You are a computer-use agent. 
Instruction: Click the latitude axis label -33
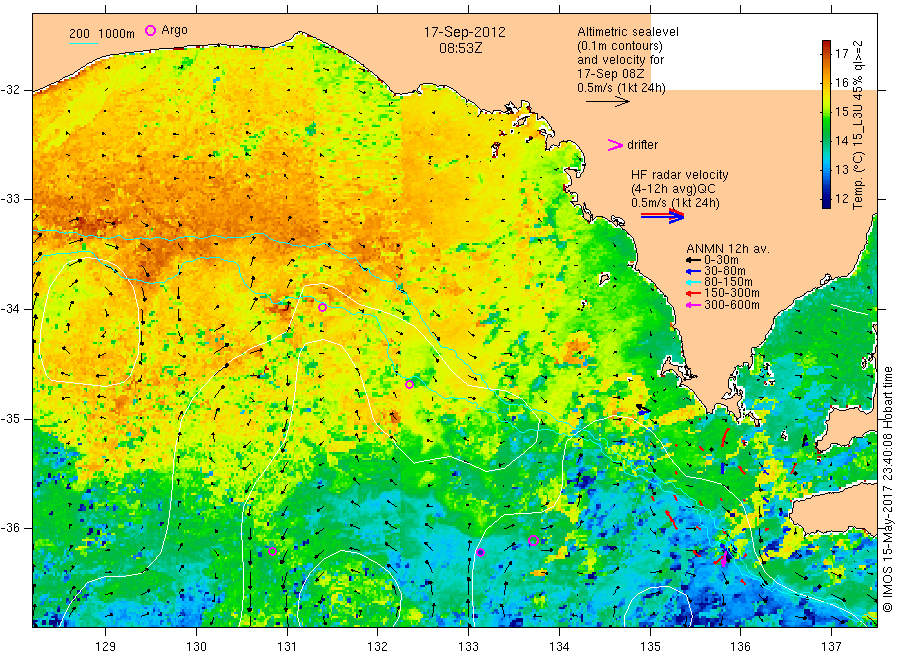(x=10, y=199)
